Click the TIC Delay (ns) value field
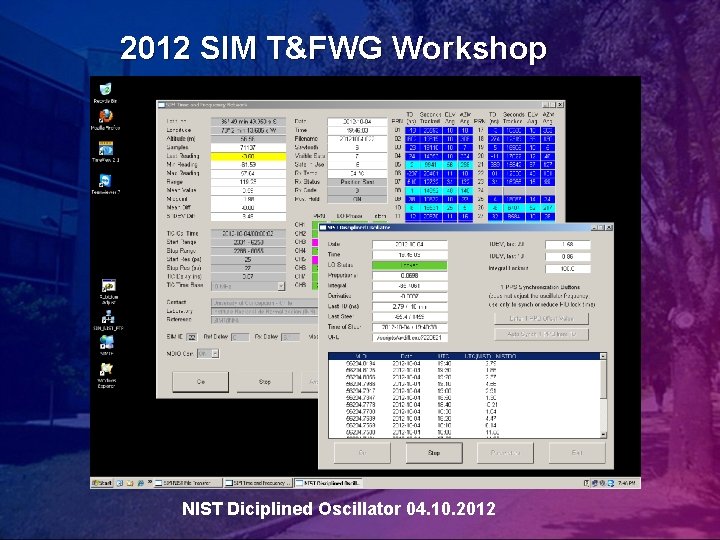 coord(248,277)
